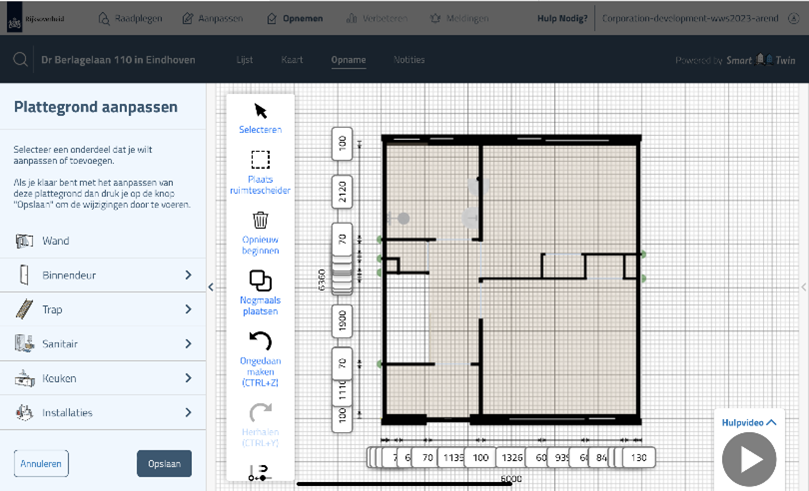Collapse the left side panel arrow

pos(211,287)
